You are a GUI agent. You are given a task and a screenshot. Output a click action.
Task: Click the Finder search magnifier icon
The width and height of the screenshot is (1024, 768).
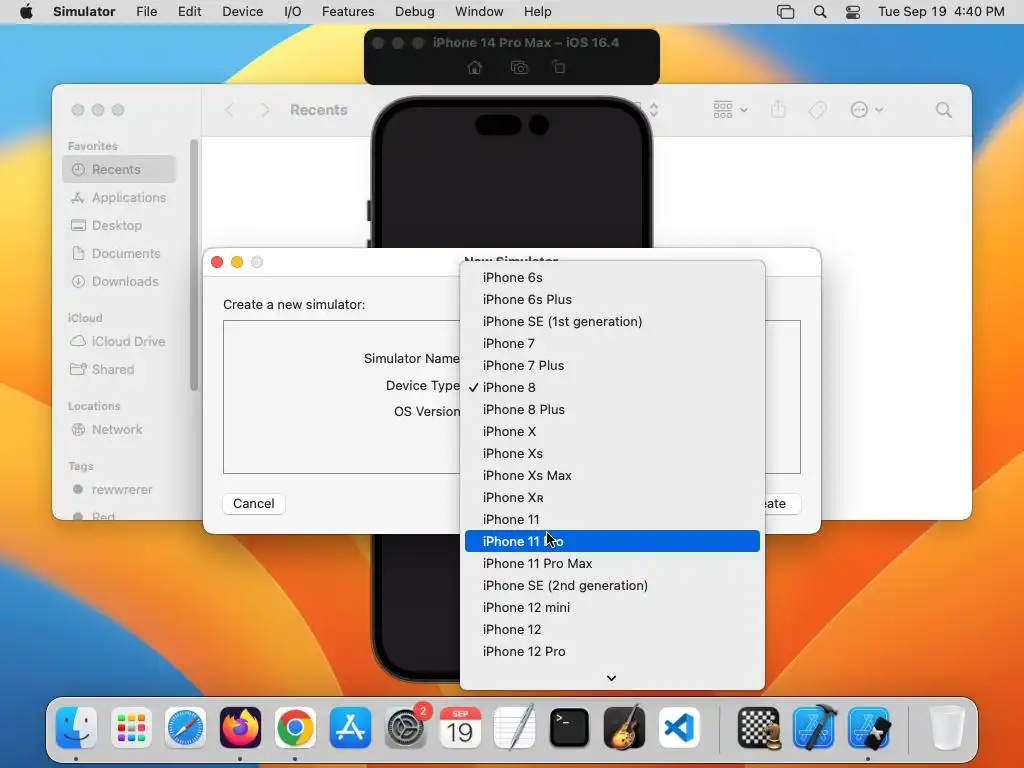943,110
